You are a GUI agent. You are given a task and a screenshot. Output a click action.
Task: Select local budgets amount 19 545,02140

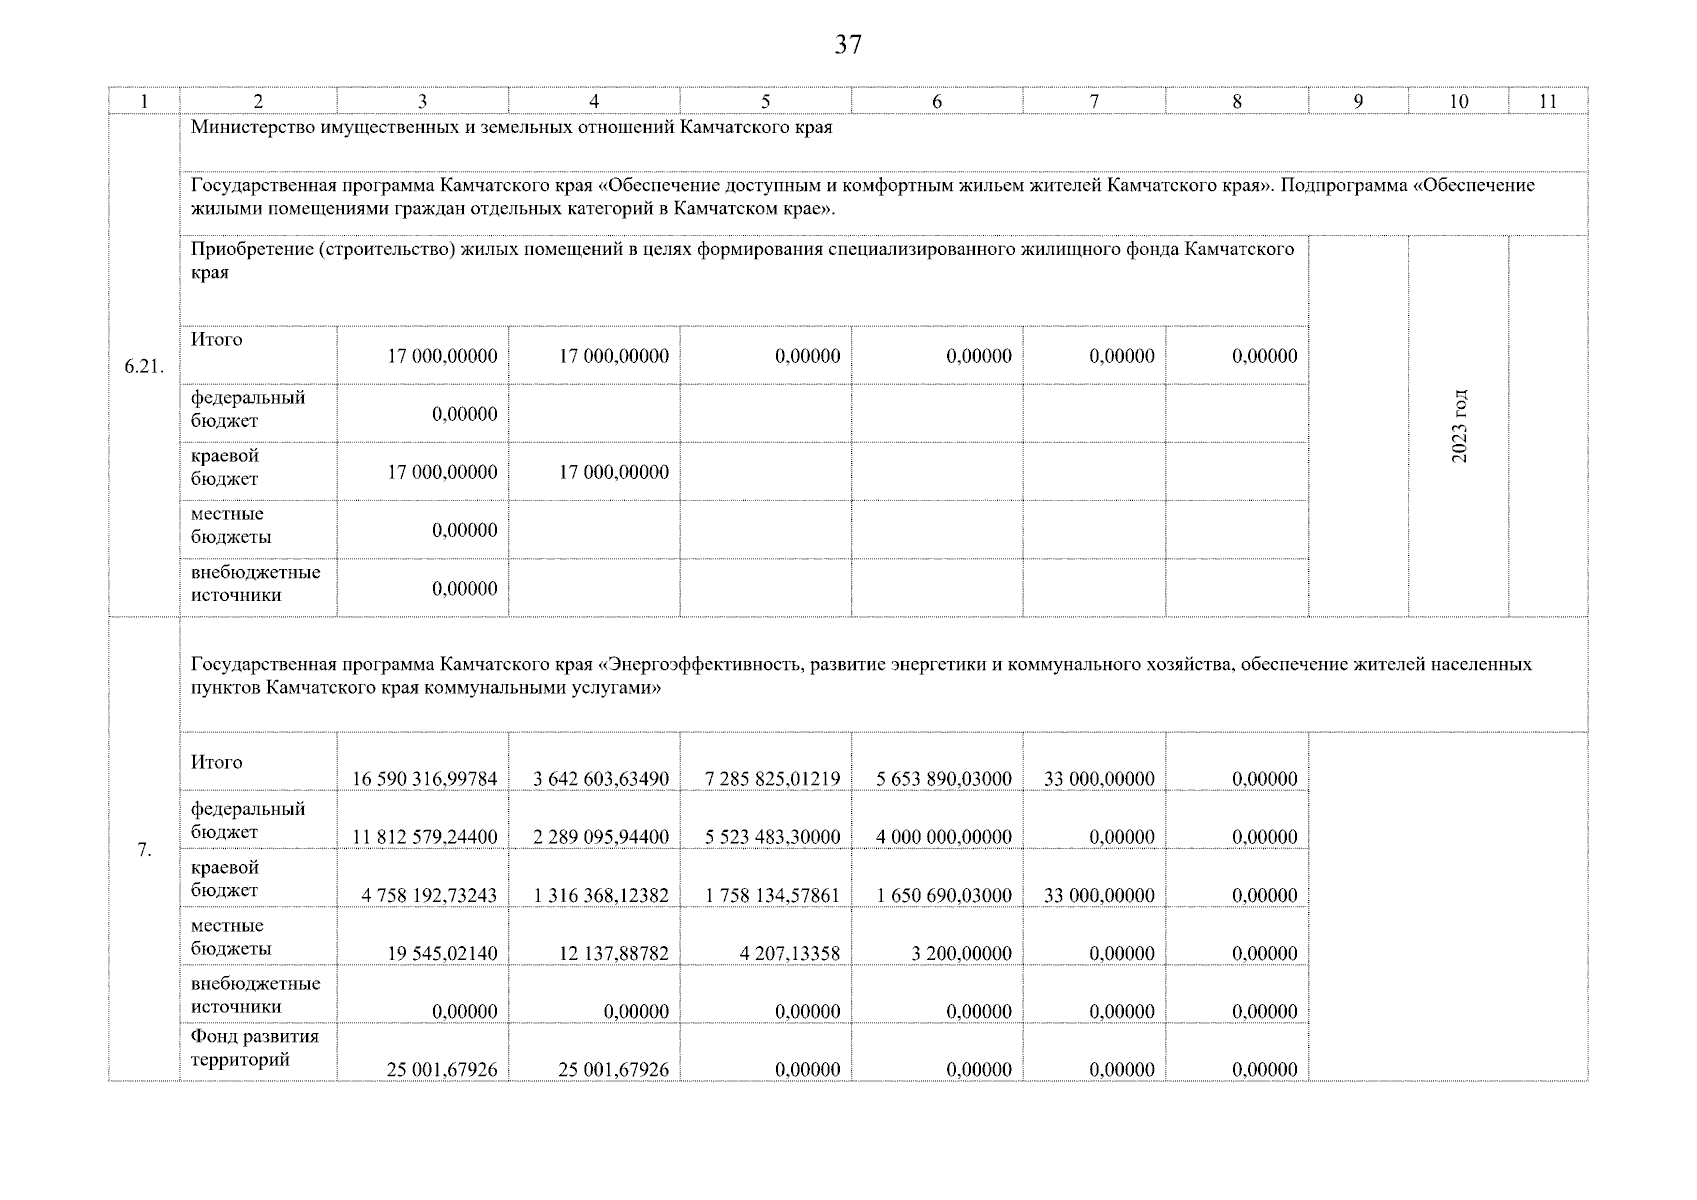coord(442,953)
